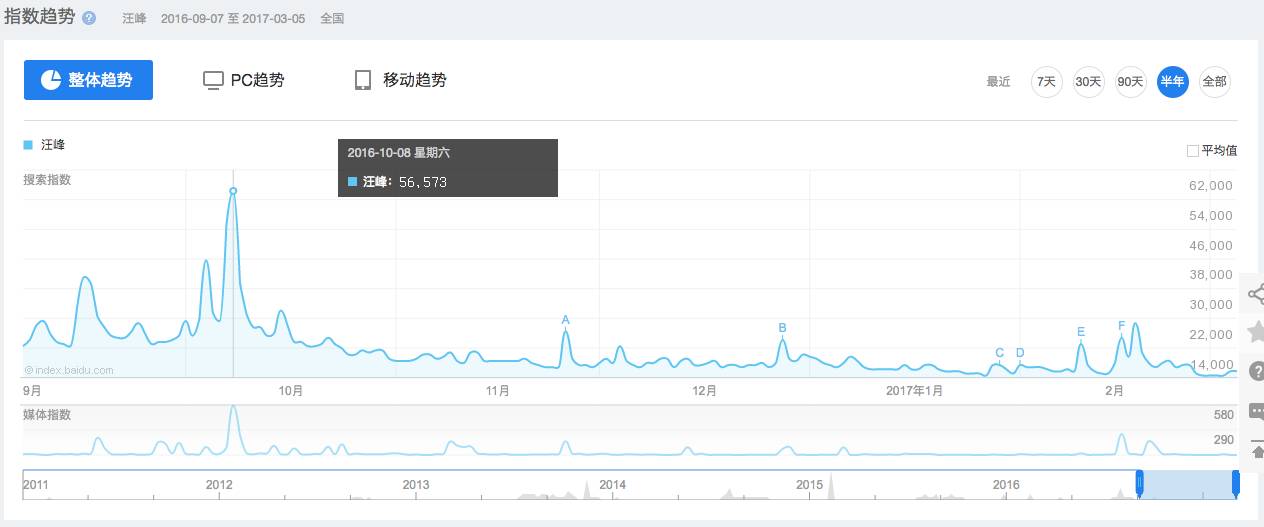Open the 全国 region selector
This screenshot has height=527, width=1264.
click(332, 18)
